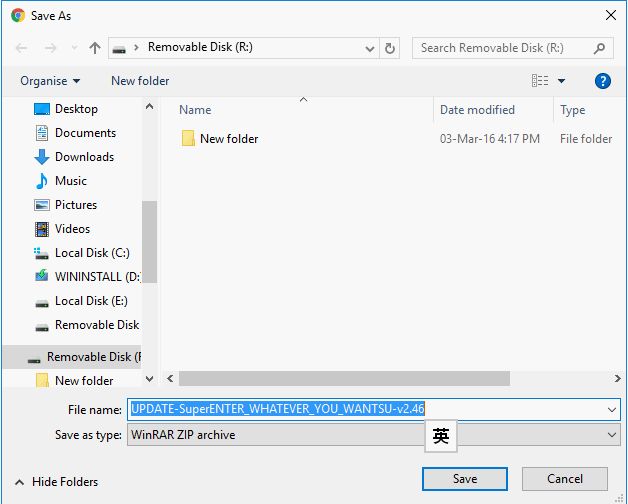The image size is (628, 504).
Task: Click the 03-Mar-16 4:17 PM date cell
Action: click(x=489, y=139)
